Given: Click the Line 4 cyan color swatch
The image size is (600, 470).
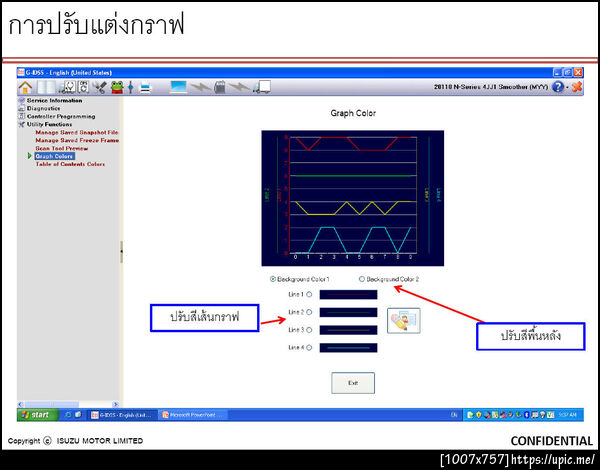Looking at the screenshot, I should pos(348,348).
